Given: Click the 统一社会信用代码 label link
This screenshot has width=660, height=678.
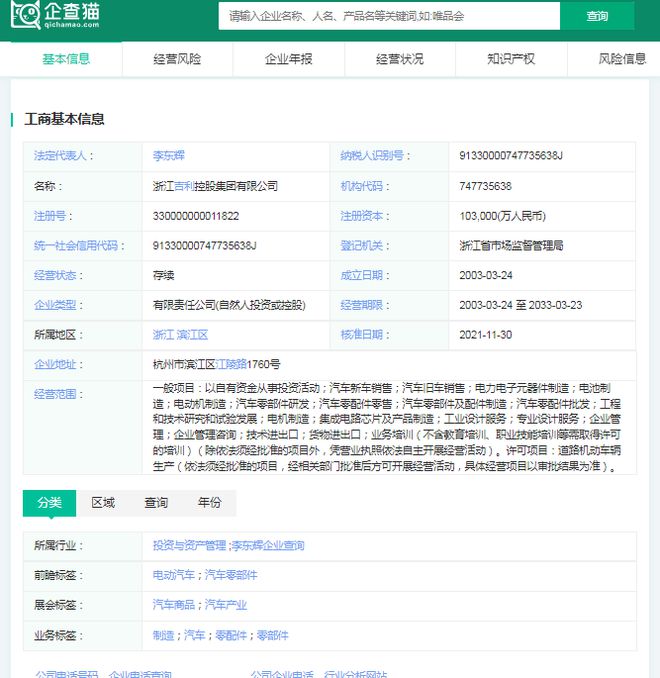Looking at the screenshot, I should coord(76,246).
